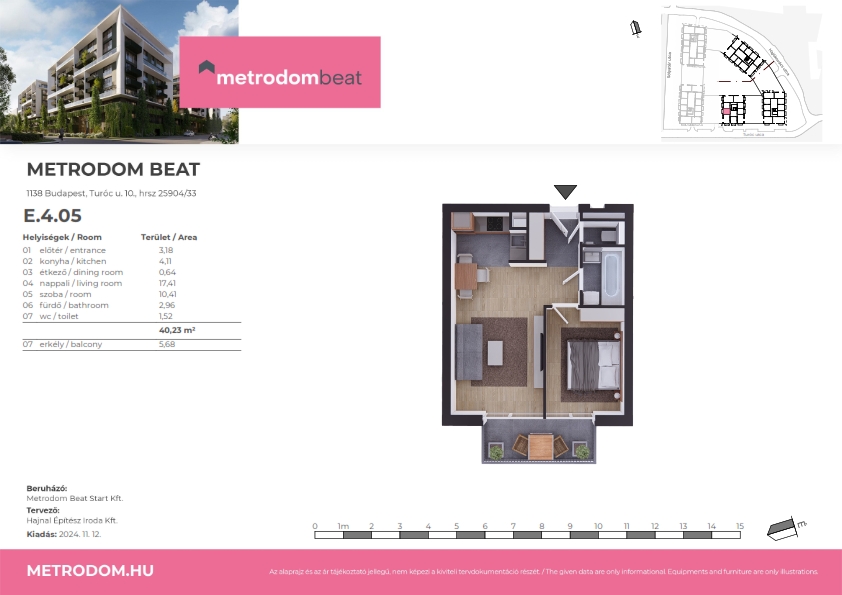Click the disclaimer text in the pink footer
Image resolution: width=842 pixels, height=595 pixels.
tap(543, 572)
